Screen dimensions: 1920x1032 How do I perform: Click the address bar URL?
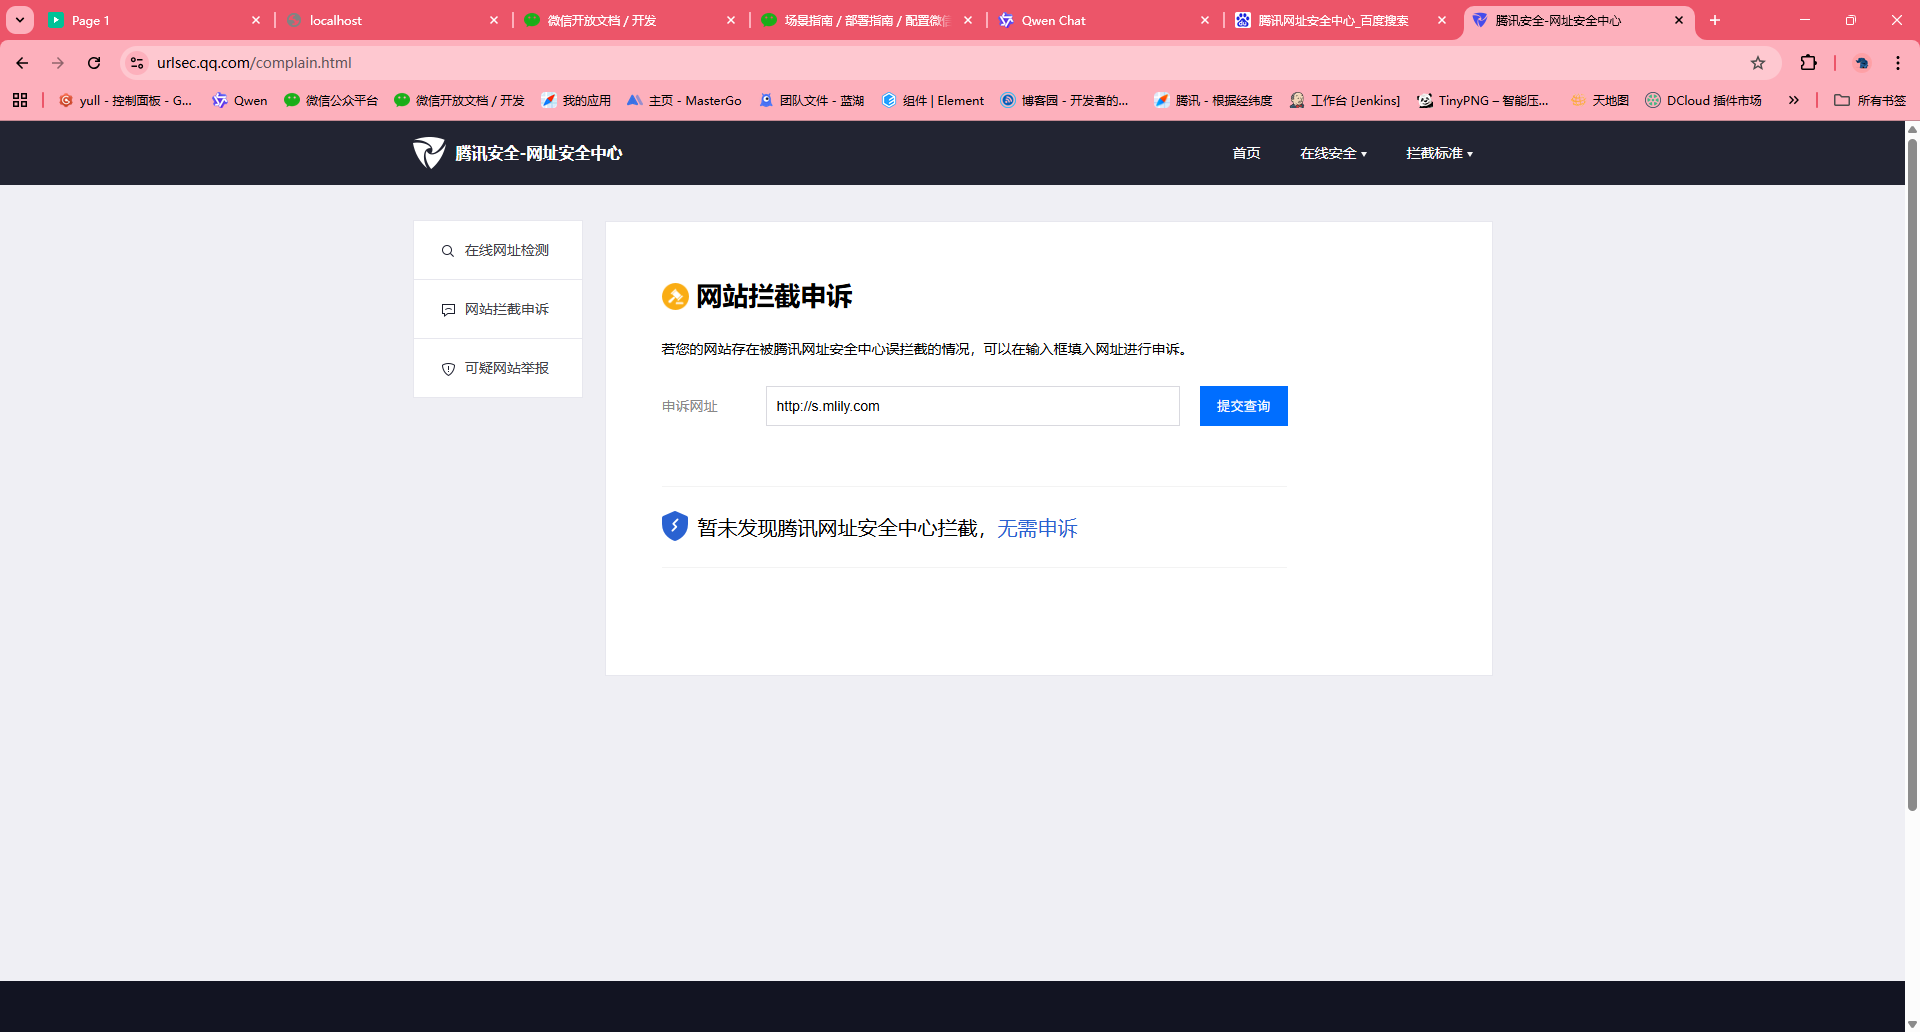pos(254,63)
